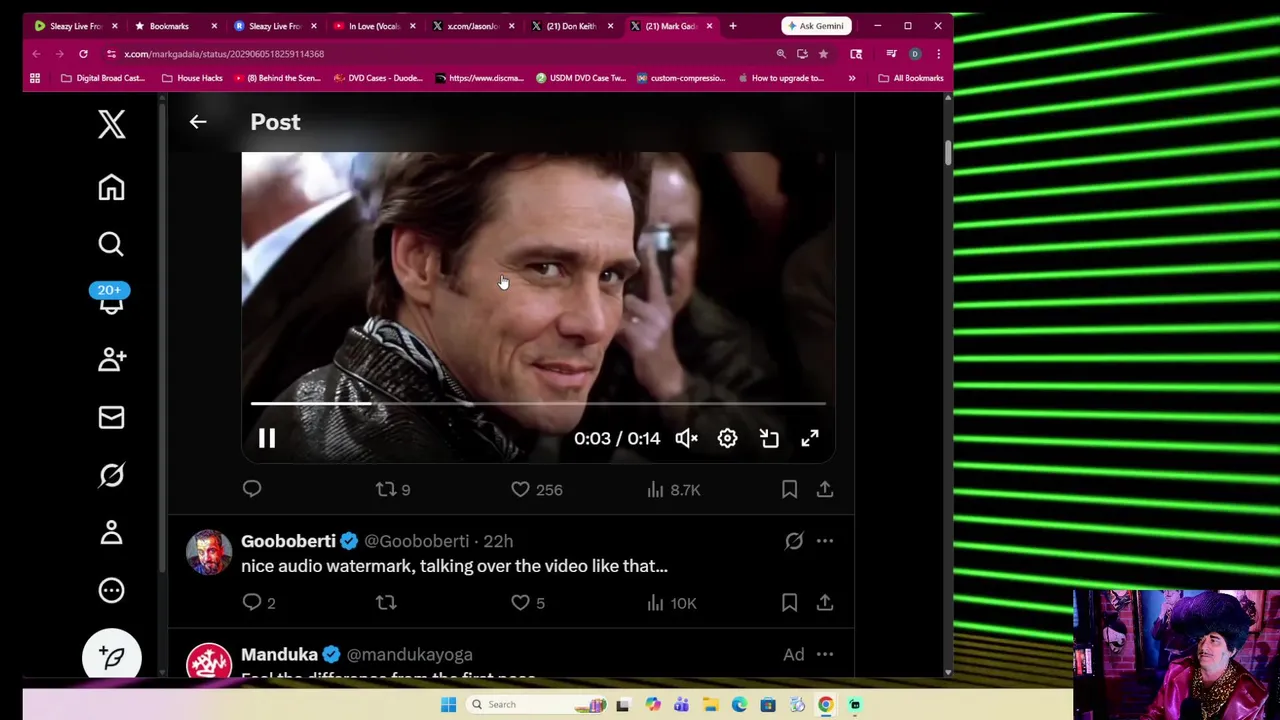This screenshot has width=1280, height=720.
Task: Repost the post with 9 reposts
Action: click(x=393, y=489)
